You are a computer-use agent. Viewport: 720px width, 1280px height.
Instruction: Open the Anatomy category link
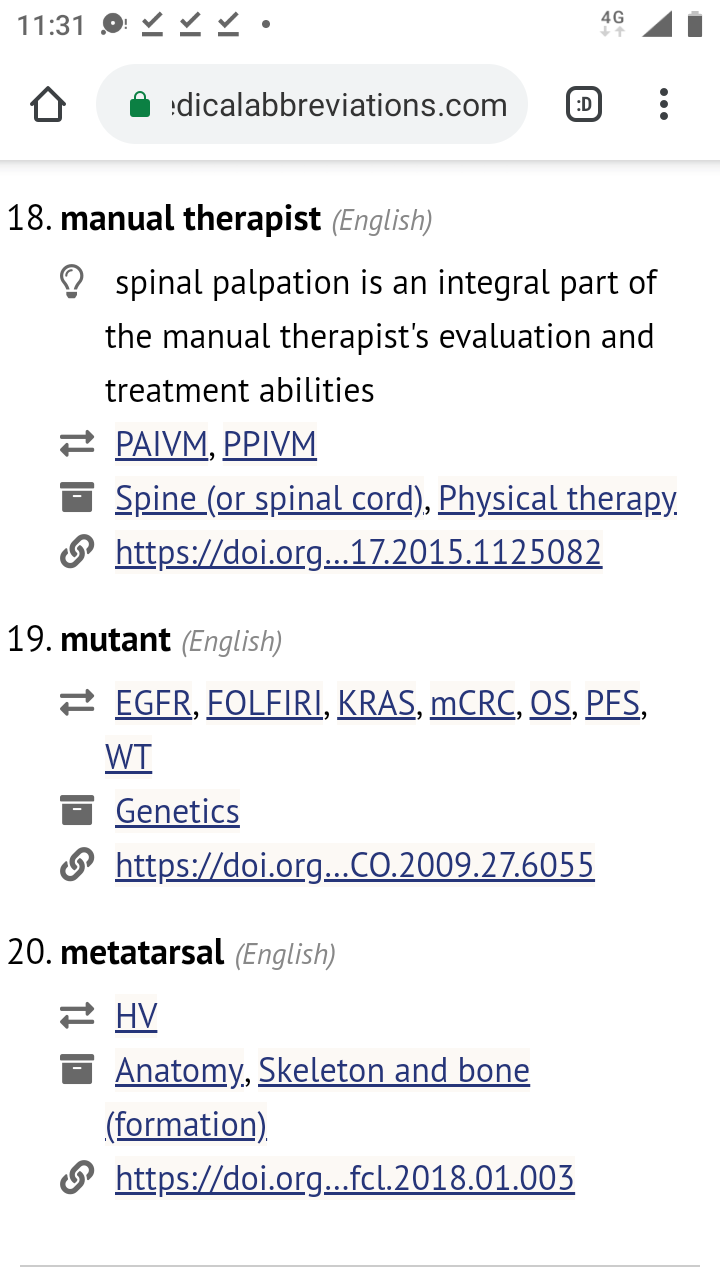(178, 1071)
